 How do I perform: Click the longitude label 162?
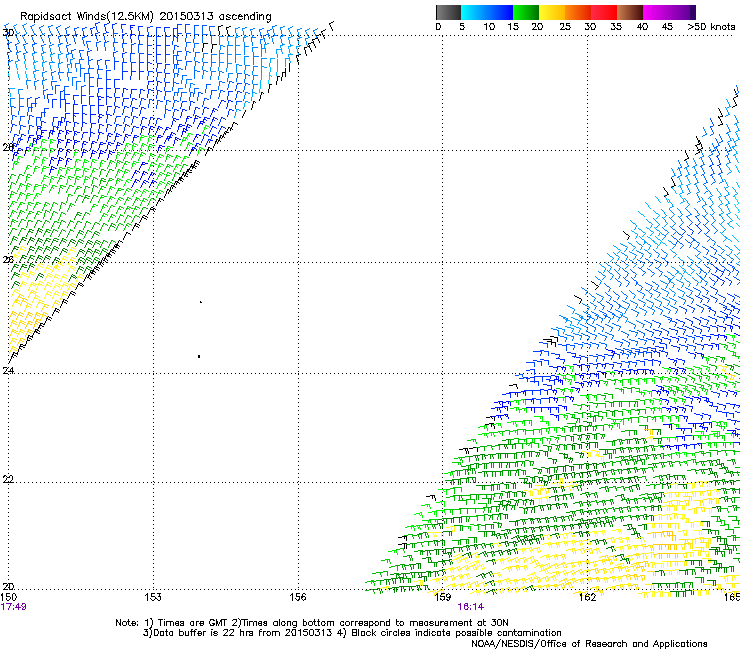[x=587, y=597]
